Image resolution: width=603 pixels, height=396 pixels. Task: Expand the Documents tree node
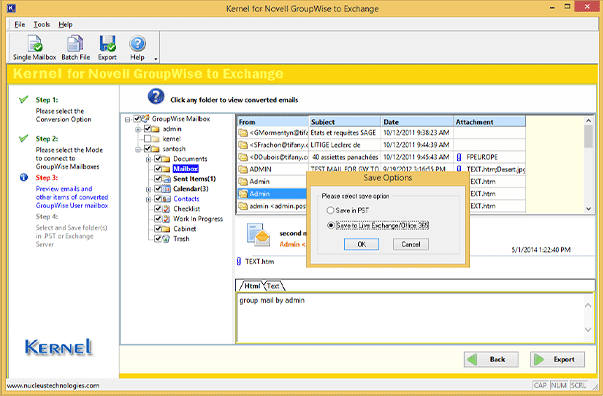(148, 159)
